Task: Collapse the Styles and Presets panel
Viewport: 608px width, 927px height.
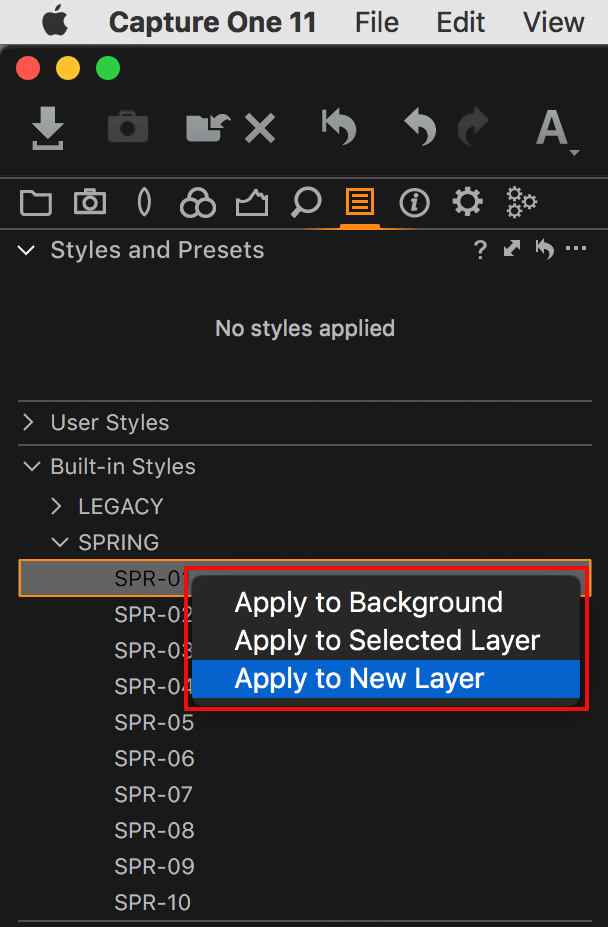Action: pyautogui.click(x=26, y=251)
